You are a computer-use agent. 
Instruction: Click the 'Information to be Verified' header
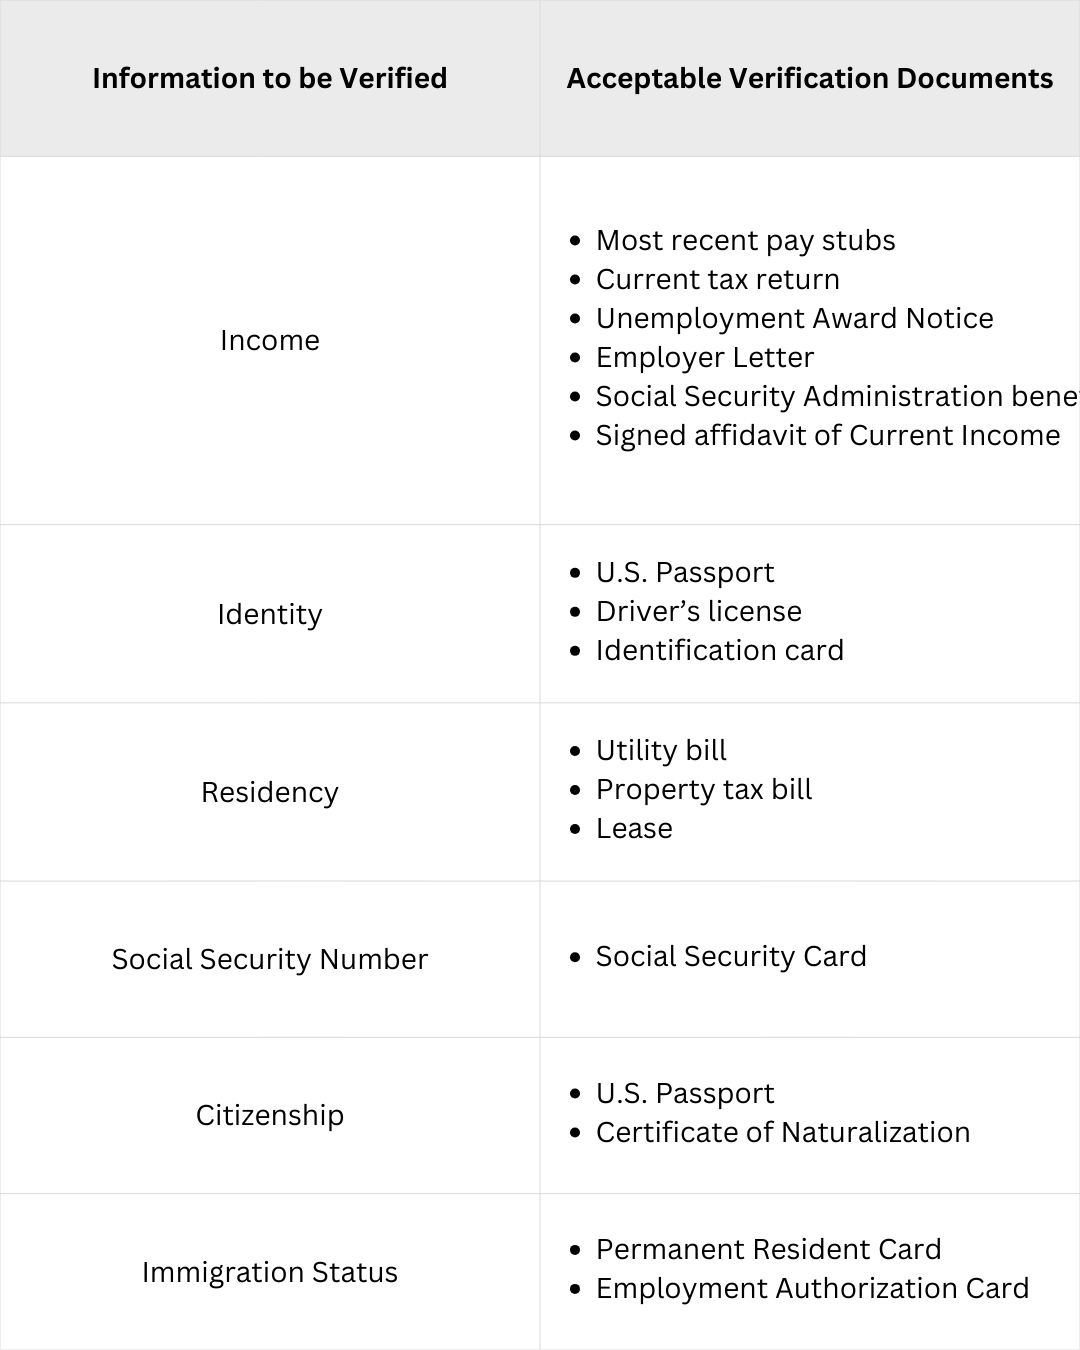point(270,78)
